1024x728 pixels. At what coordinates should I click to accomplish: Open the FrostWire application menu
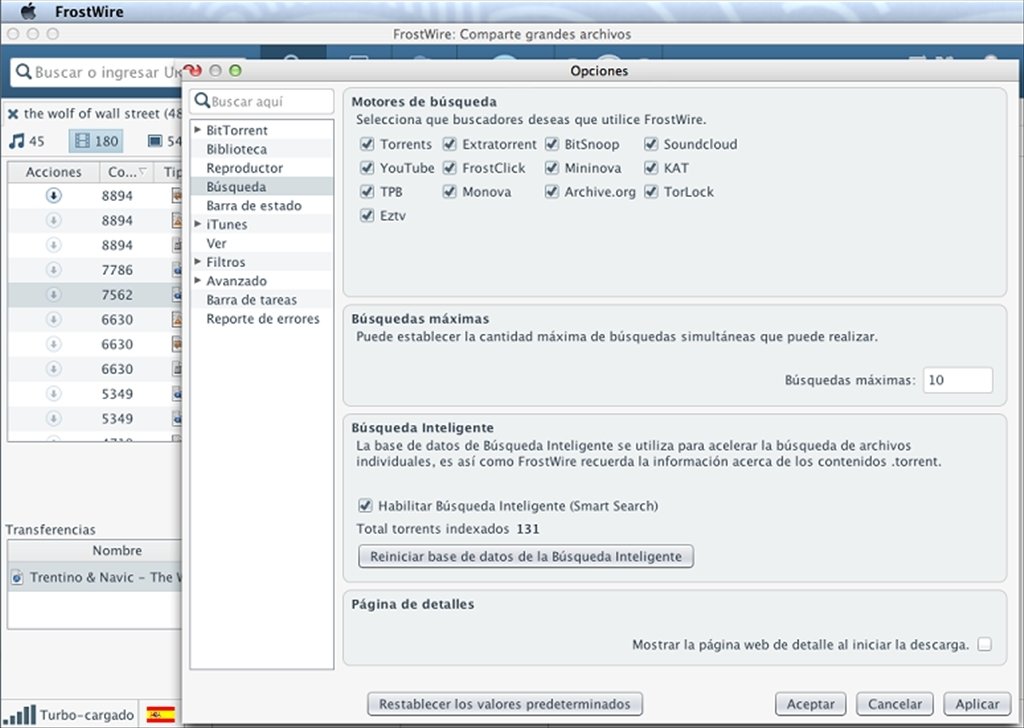tap(89, 12)
